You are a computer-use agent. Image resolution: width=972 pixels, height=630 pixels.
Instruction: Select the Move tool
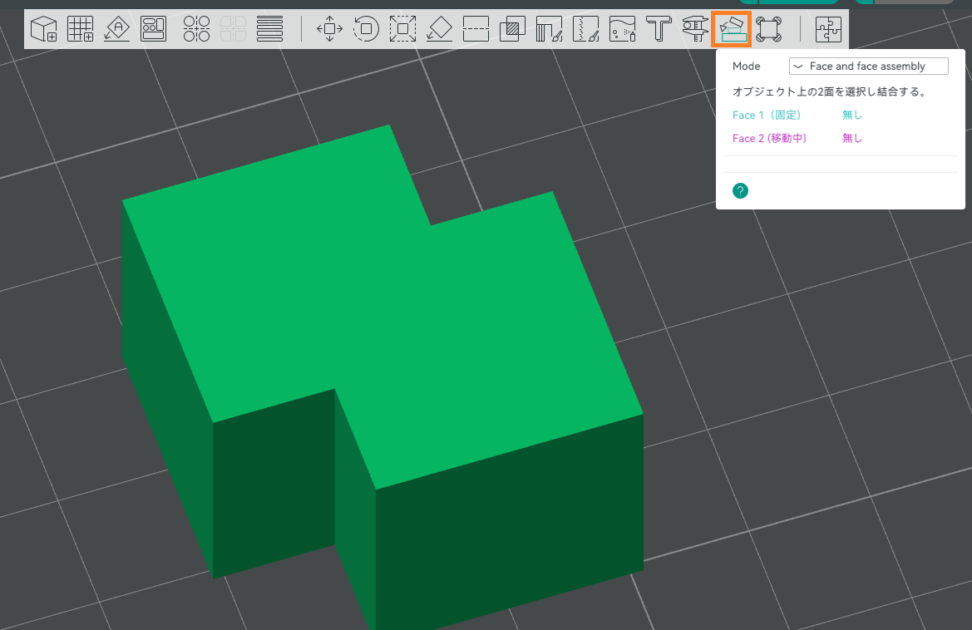[x=329, y=29]
